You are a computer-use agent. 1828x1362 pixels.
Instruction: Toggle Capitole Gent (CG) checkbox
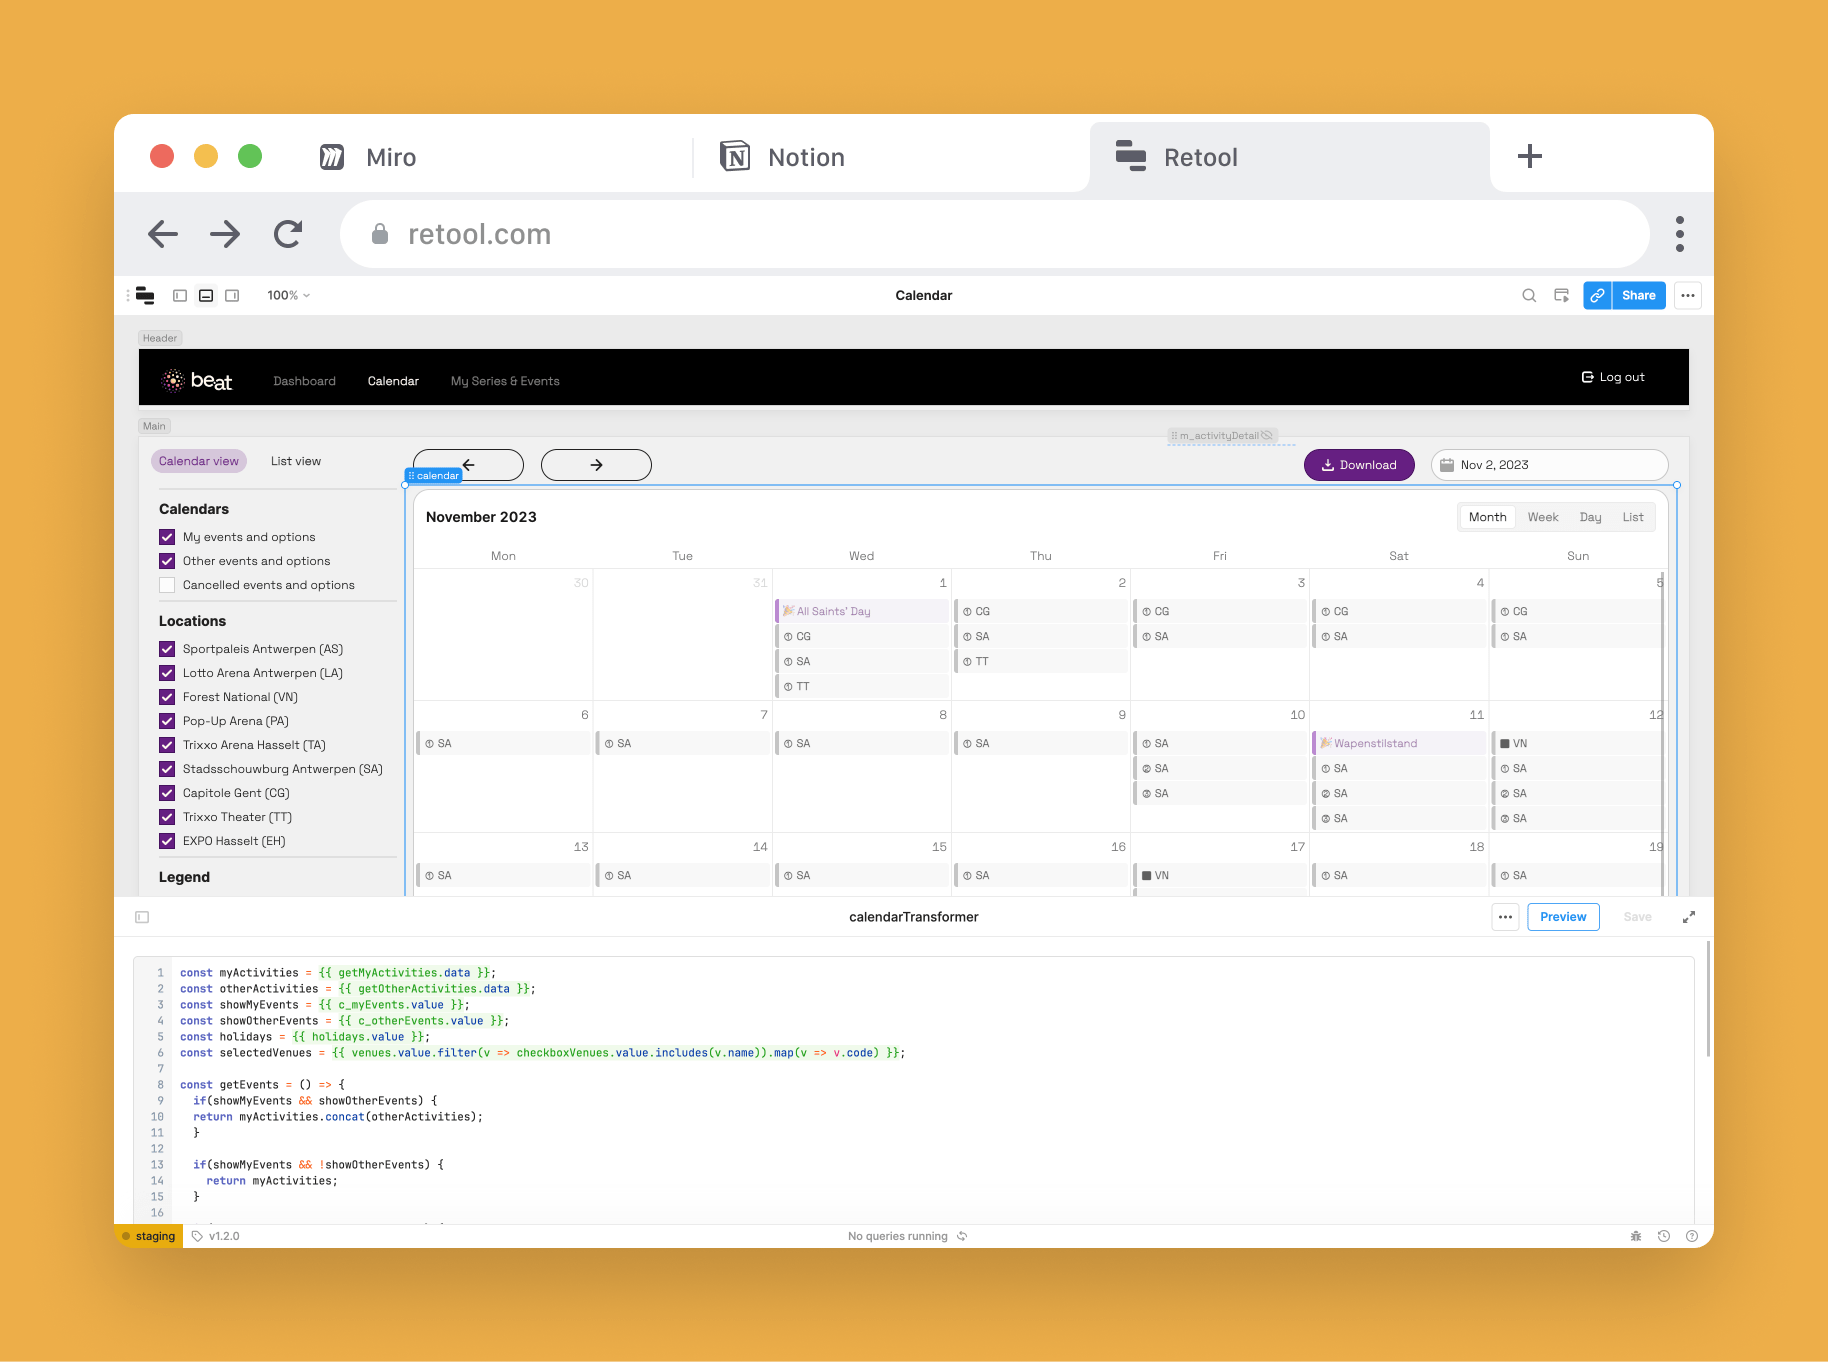167,793
